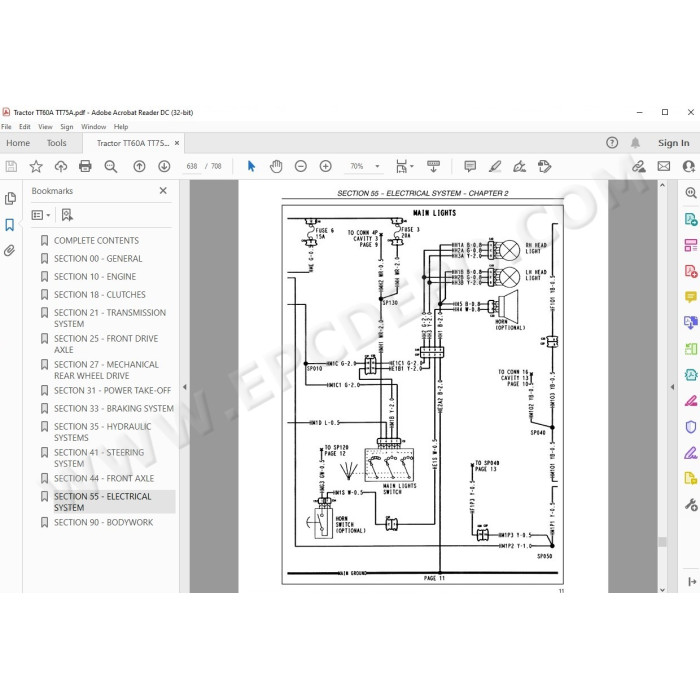Viewport: 700px width, 700px height.
Task: Click the scrolling mode keyboard icon
Action: 433,167
